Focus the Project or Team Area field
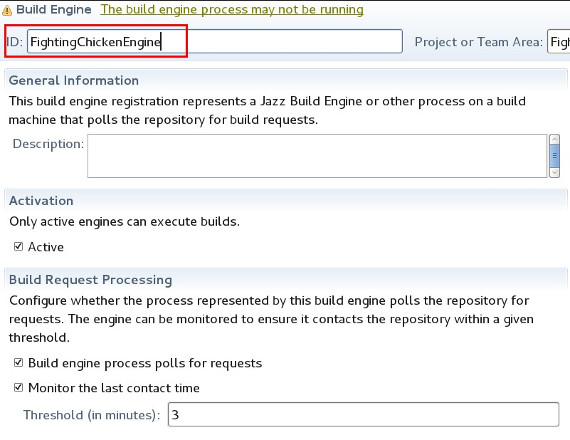The height and width of the screenshot is (440, 570). coord(558,42)
